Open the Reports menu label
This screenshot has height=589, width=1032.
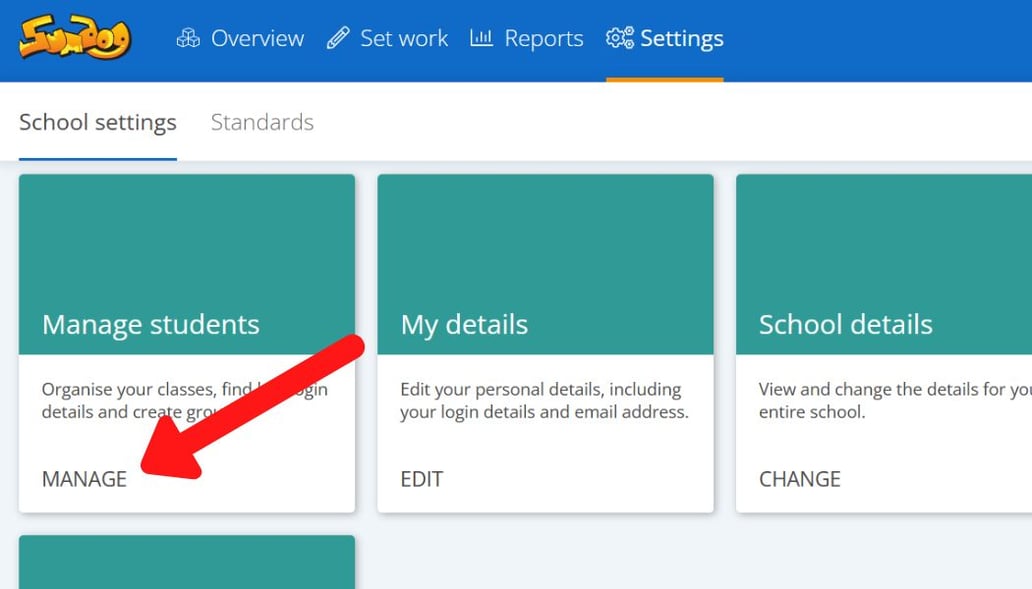tap(543, 38)
